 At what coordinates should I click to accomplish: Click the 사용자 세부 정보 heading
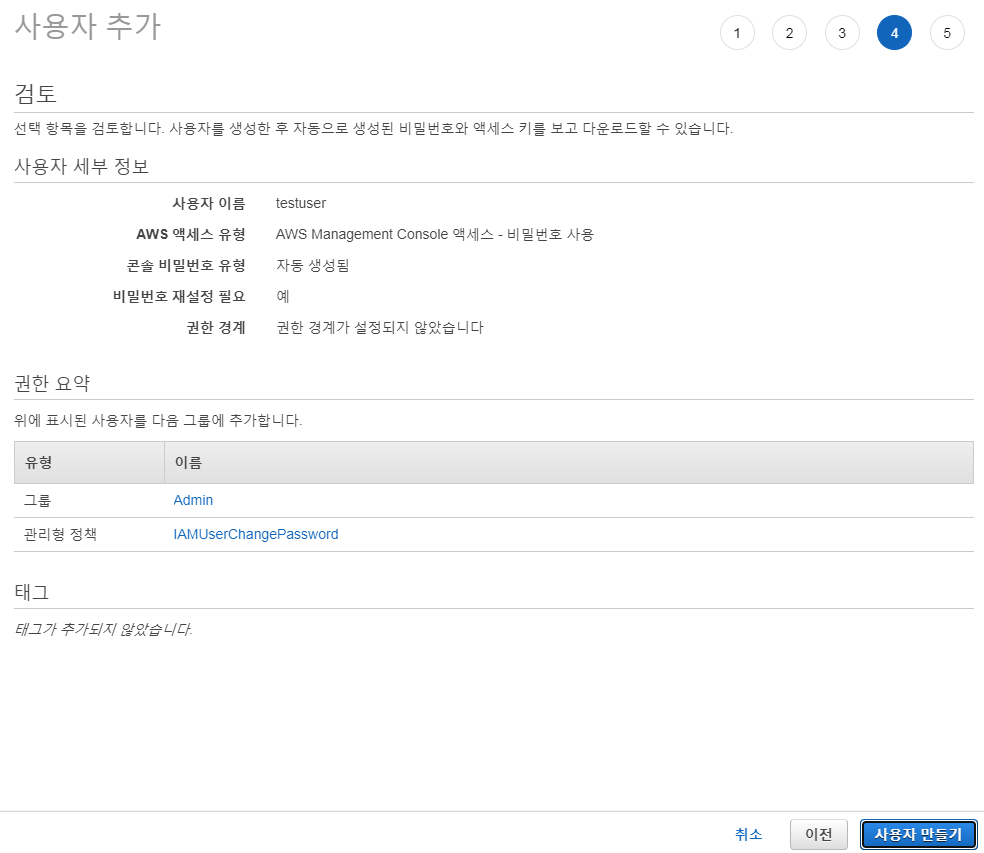coord(82,166)
